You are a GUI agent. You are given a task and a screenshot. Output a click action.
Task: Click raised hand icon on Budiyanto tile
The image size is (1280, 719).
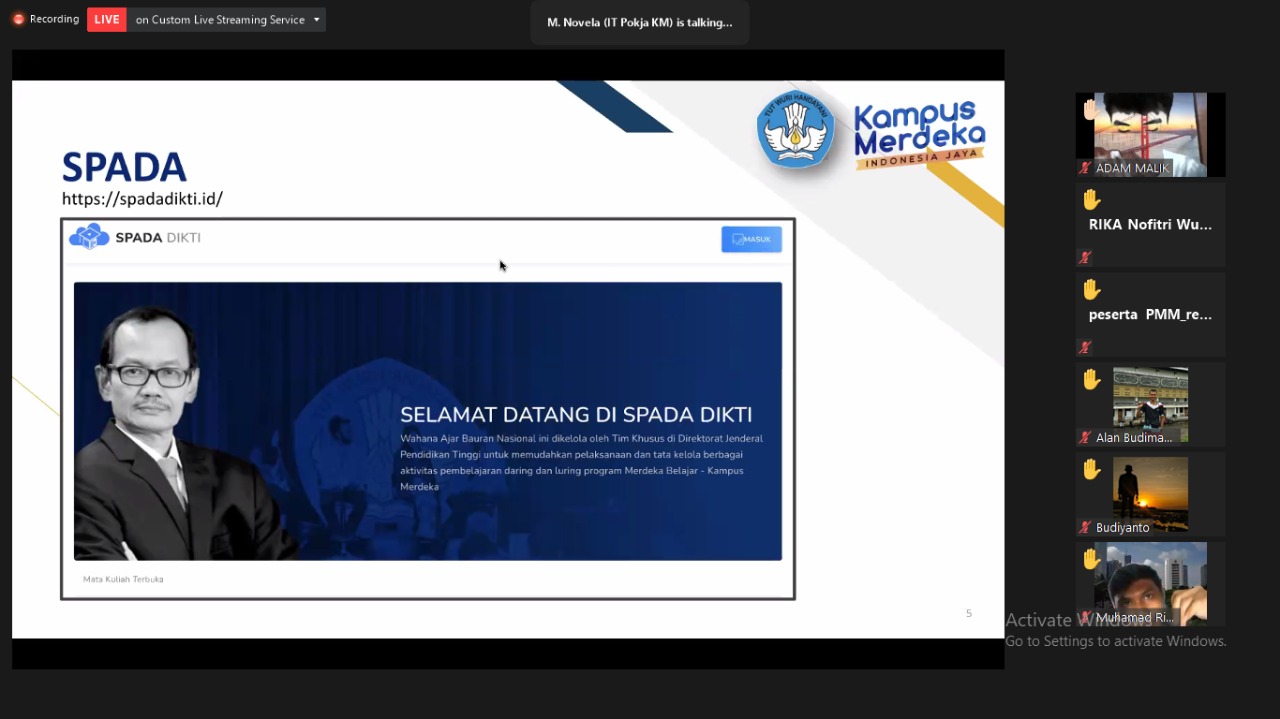(1091, 469)
